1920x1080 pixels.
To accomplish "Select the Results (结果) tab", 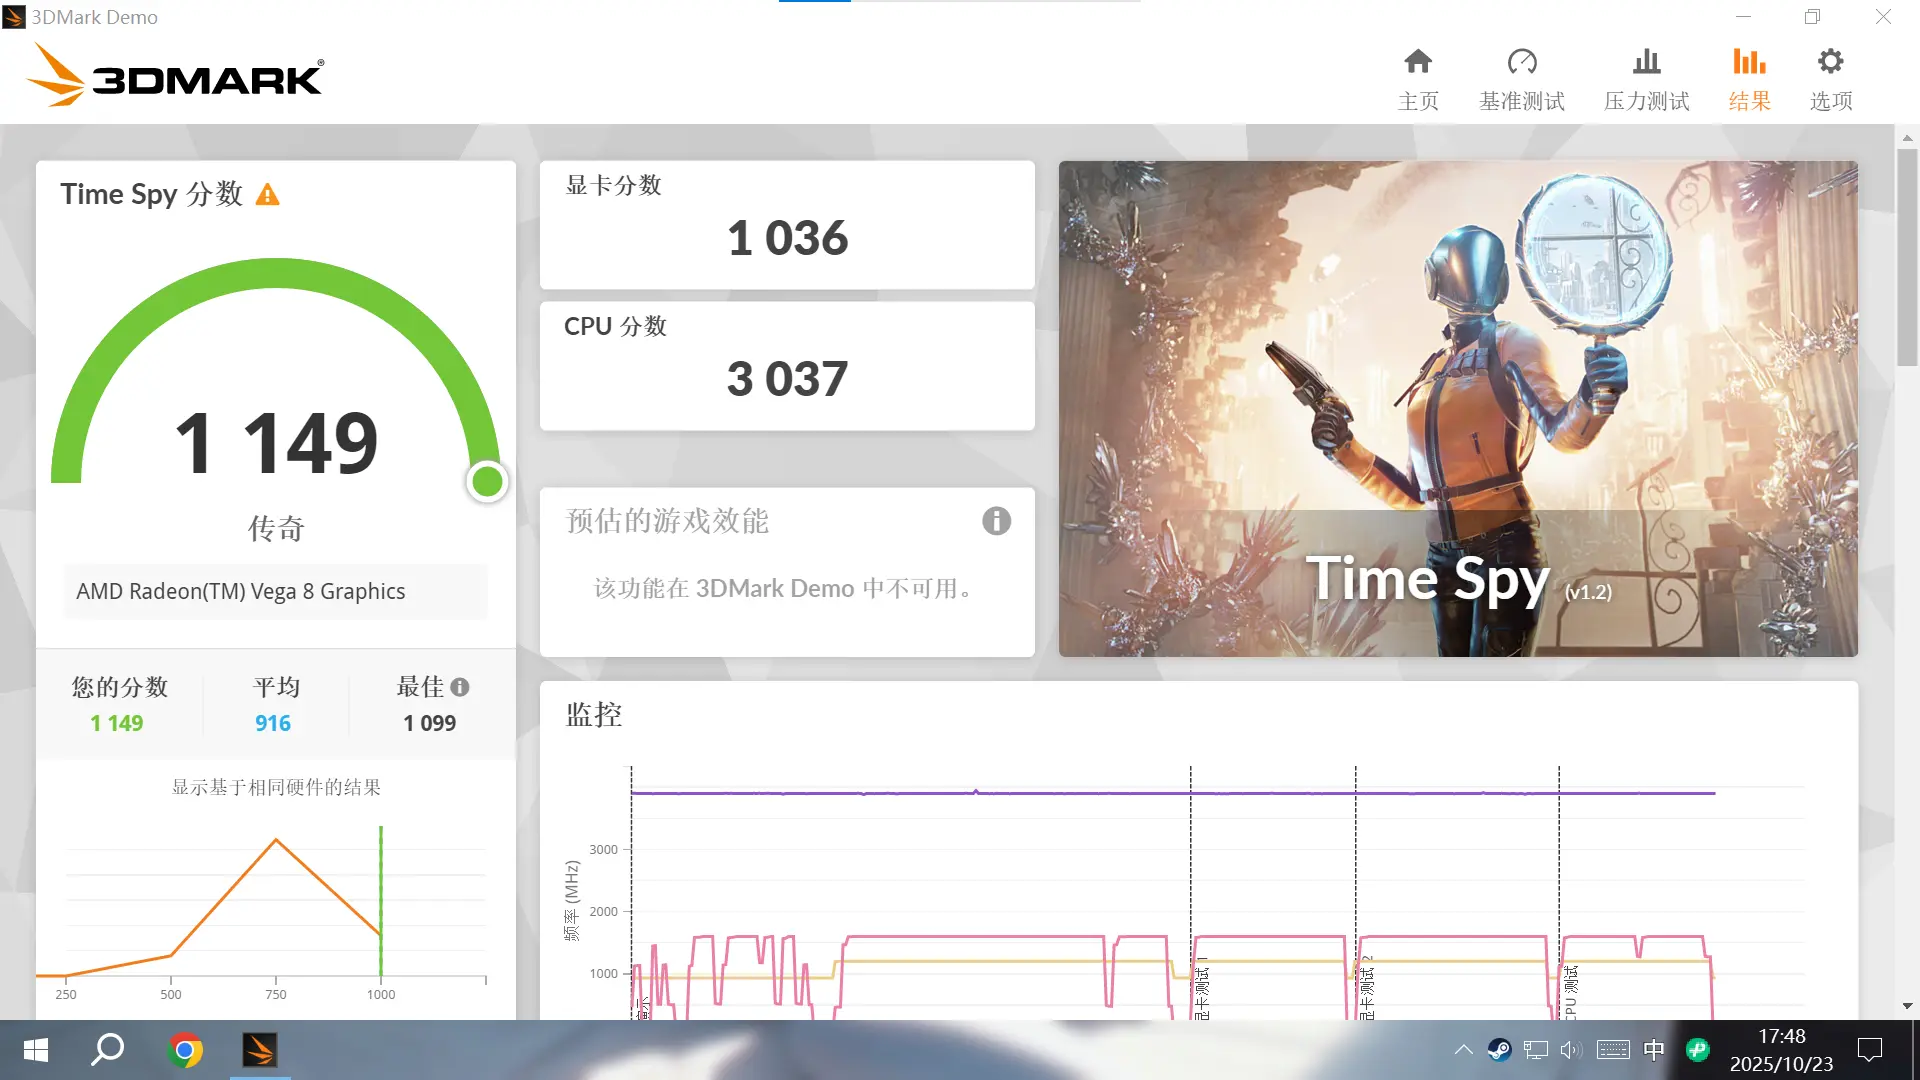I will click(x=1749, y=78).
